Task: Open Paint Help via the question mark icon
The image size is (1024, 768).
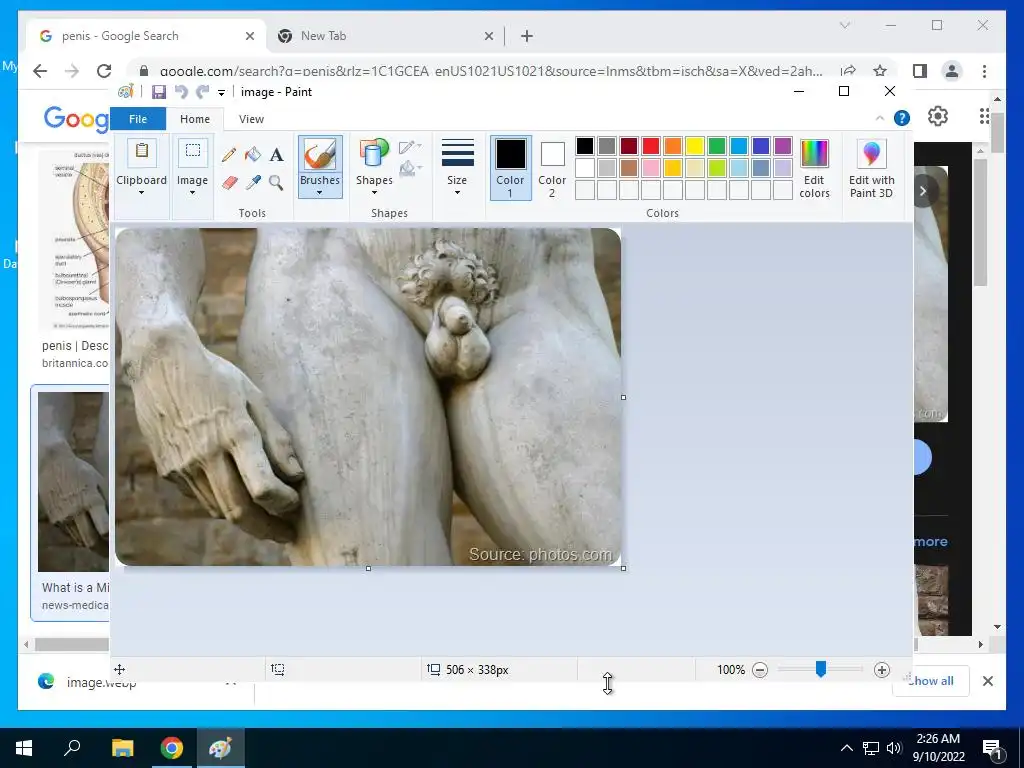Action: pyautogui.click(x=902, y=118)
